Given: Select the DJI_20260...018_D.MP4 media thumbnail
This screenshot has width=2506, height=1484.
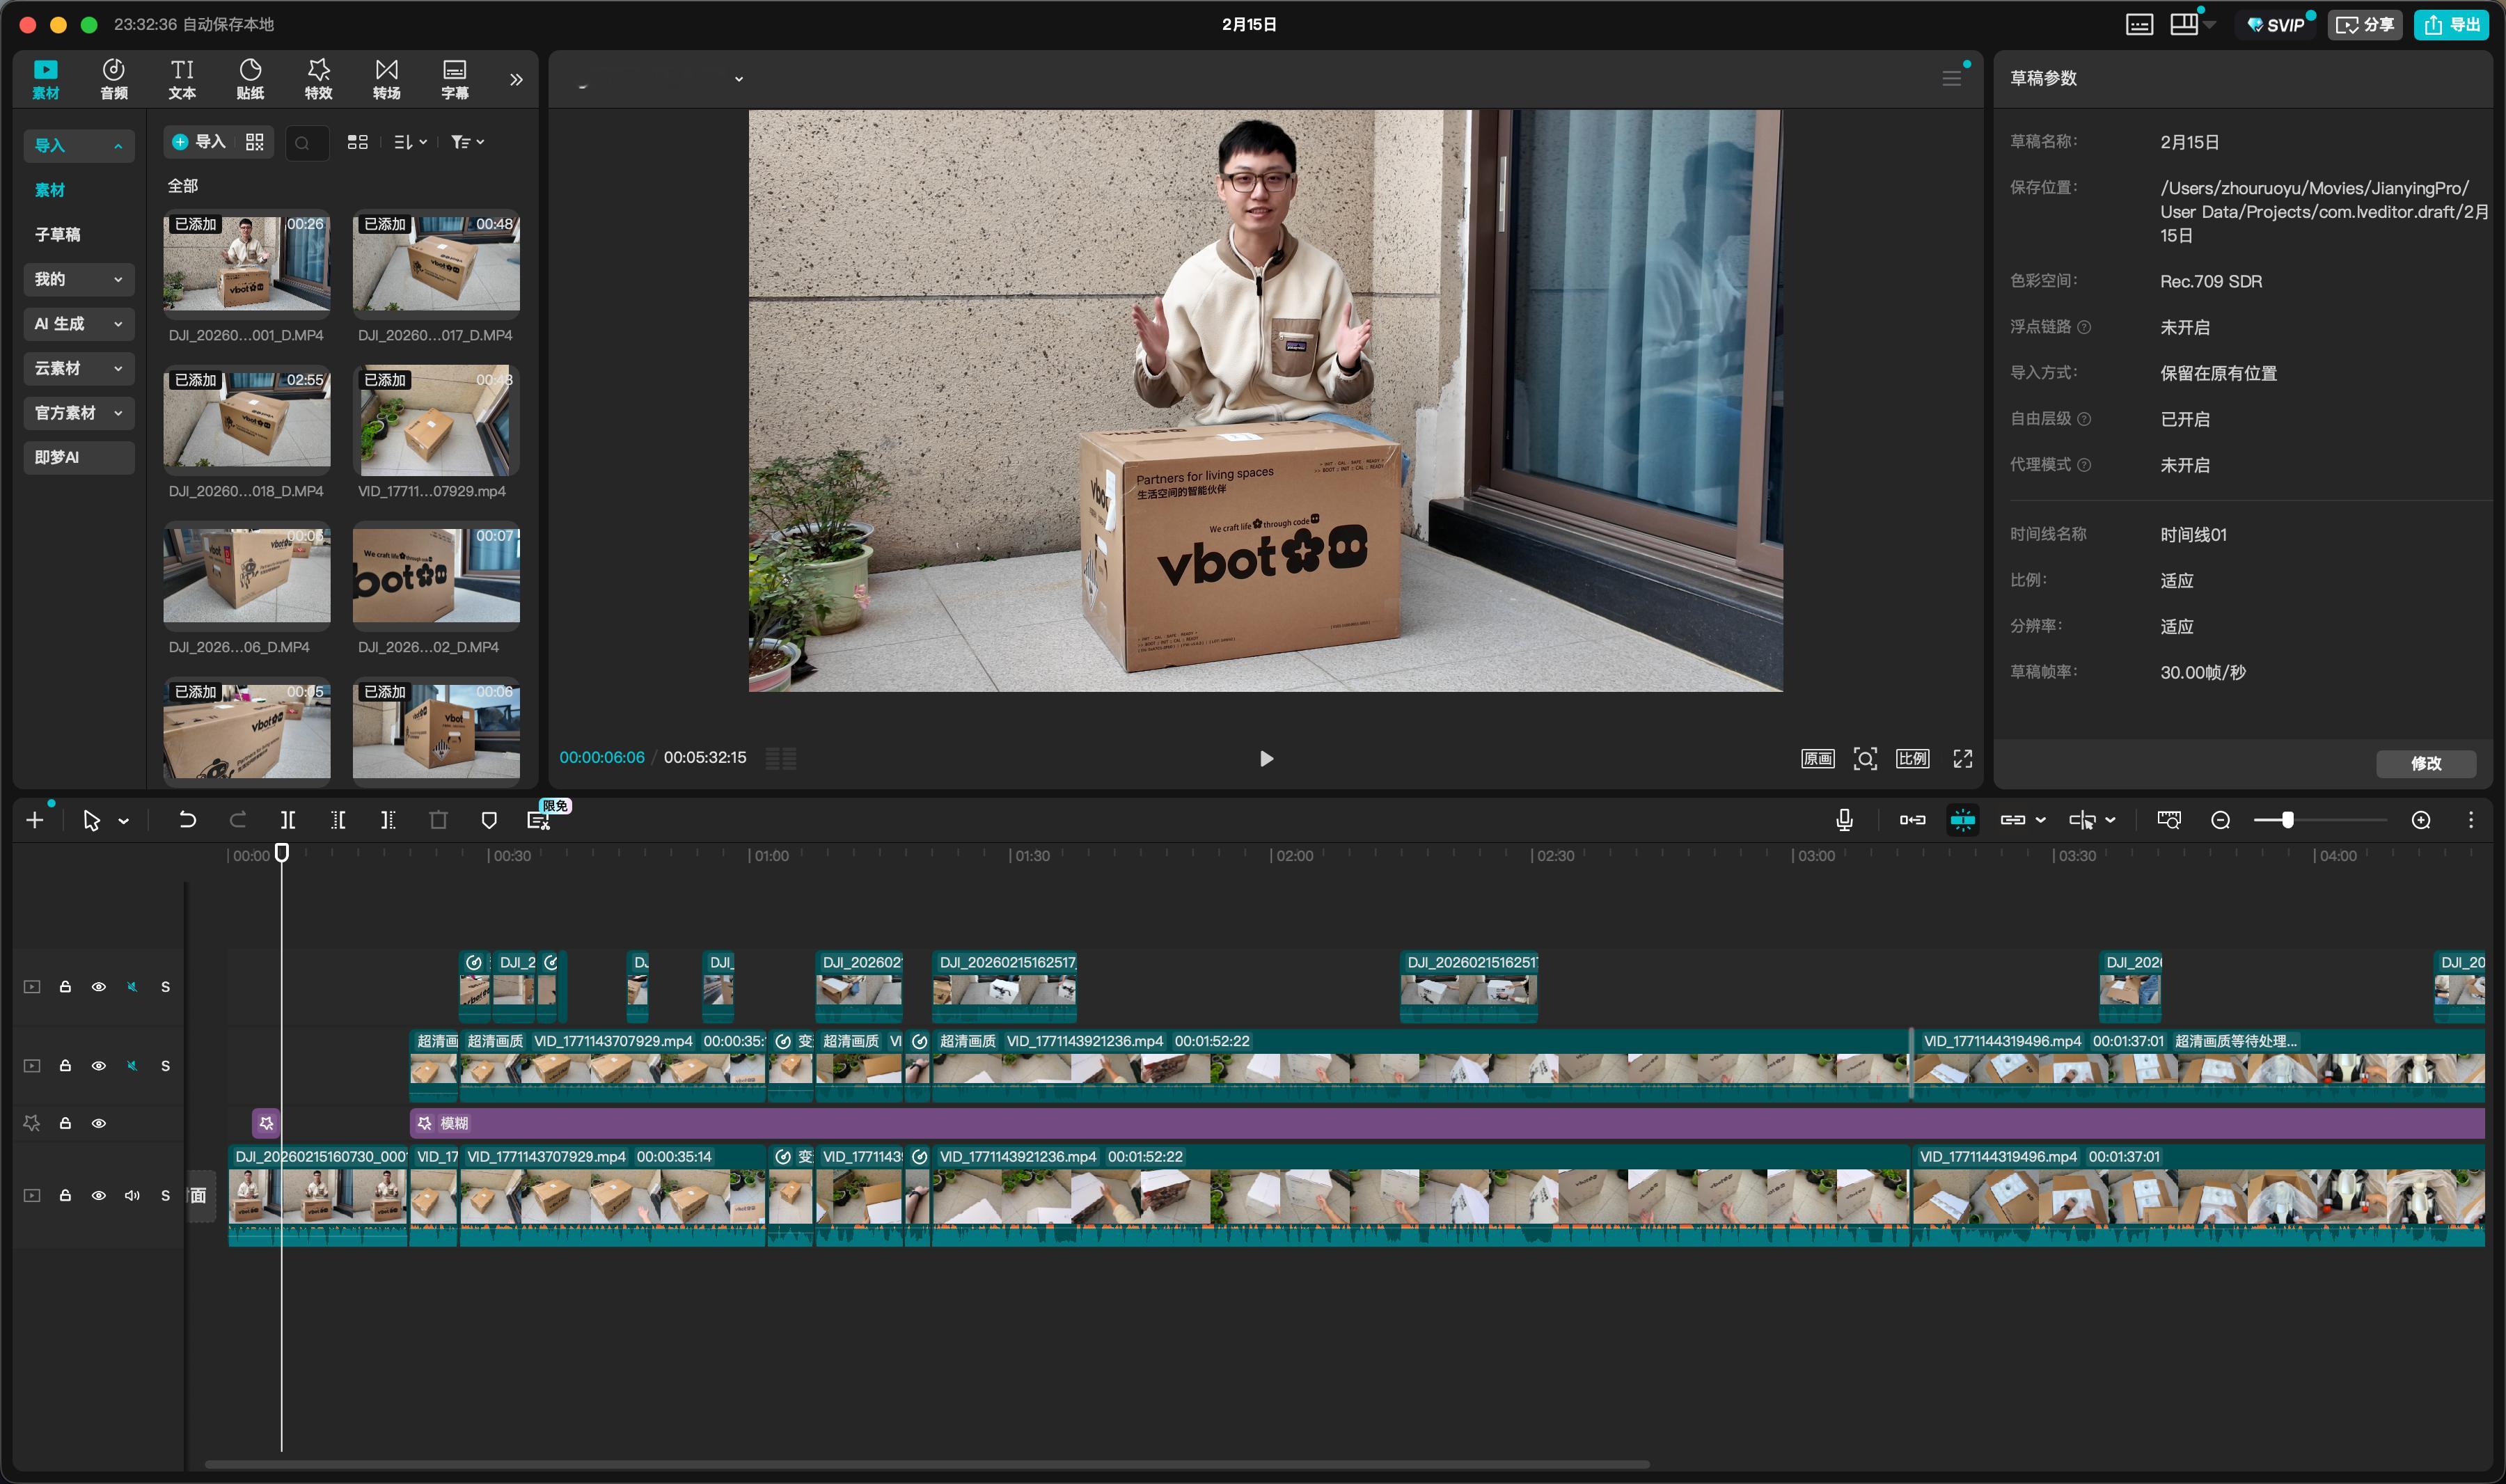Looking at the screenshot, I should click(x=246, y=418).
